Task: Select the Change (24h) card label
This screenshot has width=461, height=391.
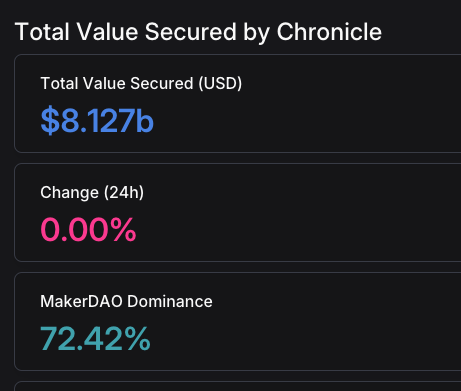Action: pyautogui.click(x=92, y=192)
